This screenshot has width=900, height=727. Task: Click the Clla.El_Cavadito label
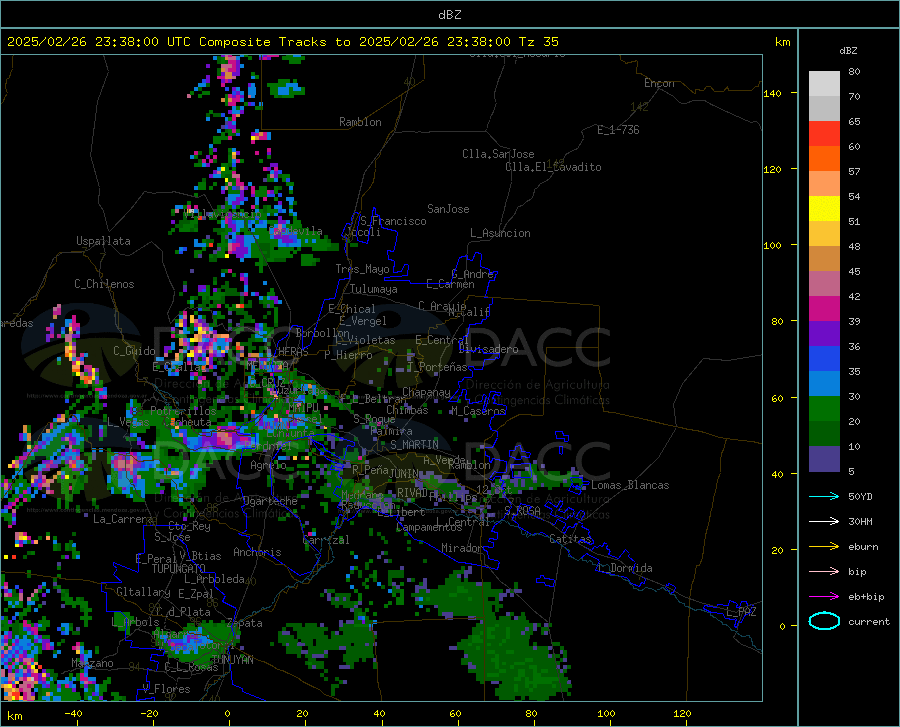[x=553, y=167]
